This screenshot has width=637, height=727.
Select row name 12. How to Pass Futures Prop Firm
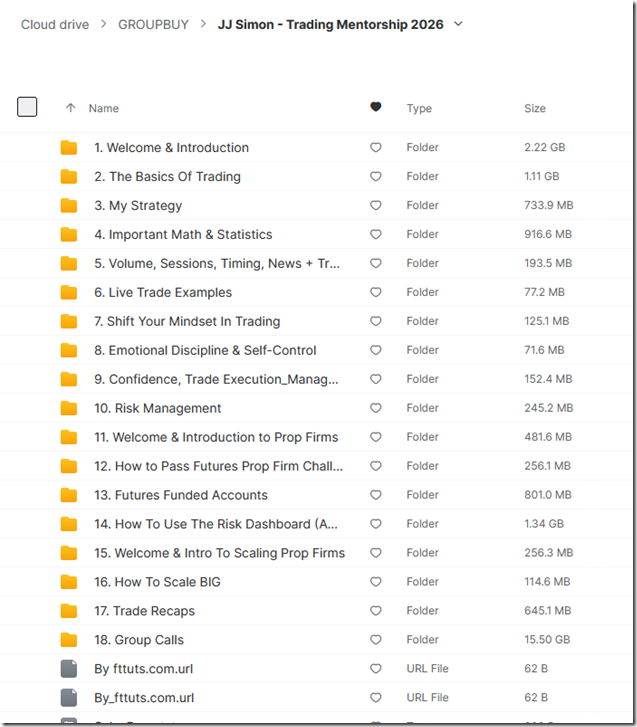coord(219,466)
